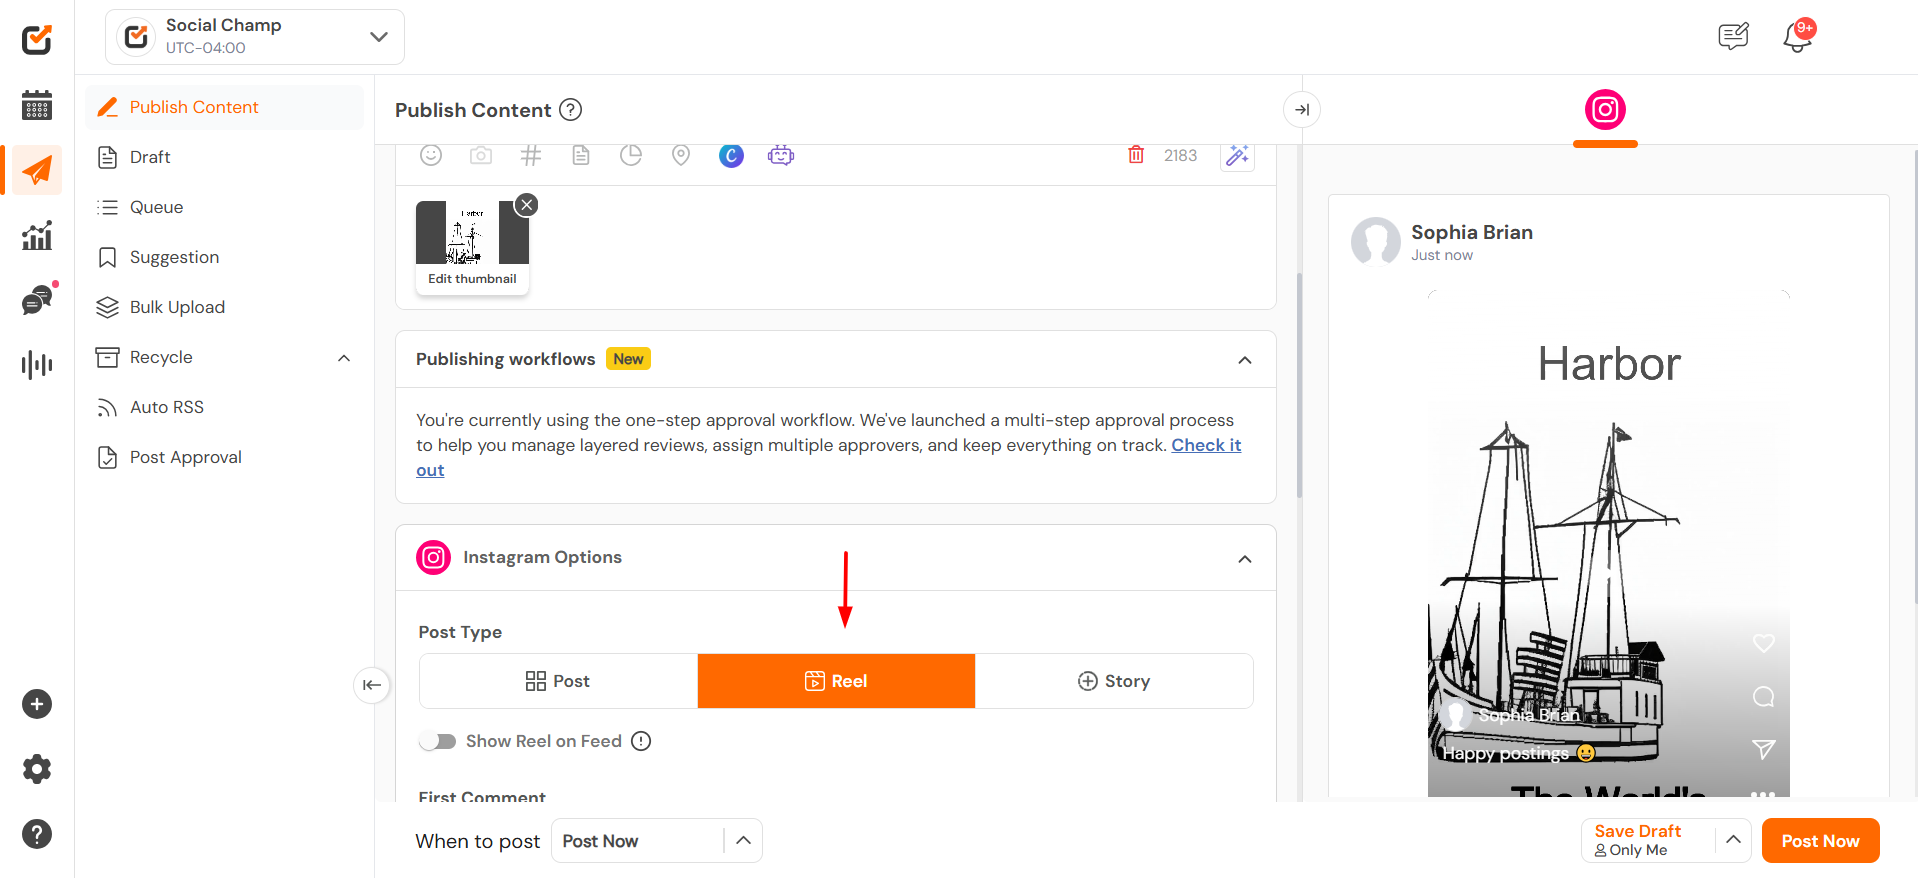1918x878 pixels.
Task: Open the analytics chart icon in sidebar
Action: [37, 236]
